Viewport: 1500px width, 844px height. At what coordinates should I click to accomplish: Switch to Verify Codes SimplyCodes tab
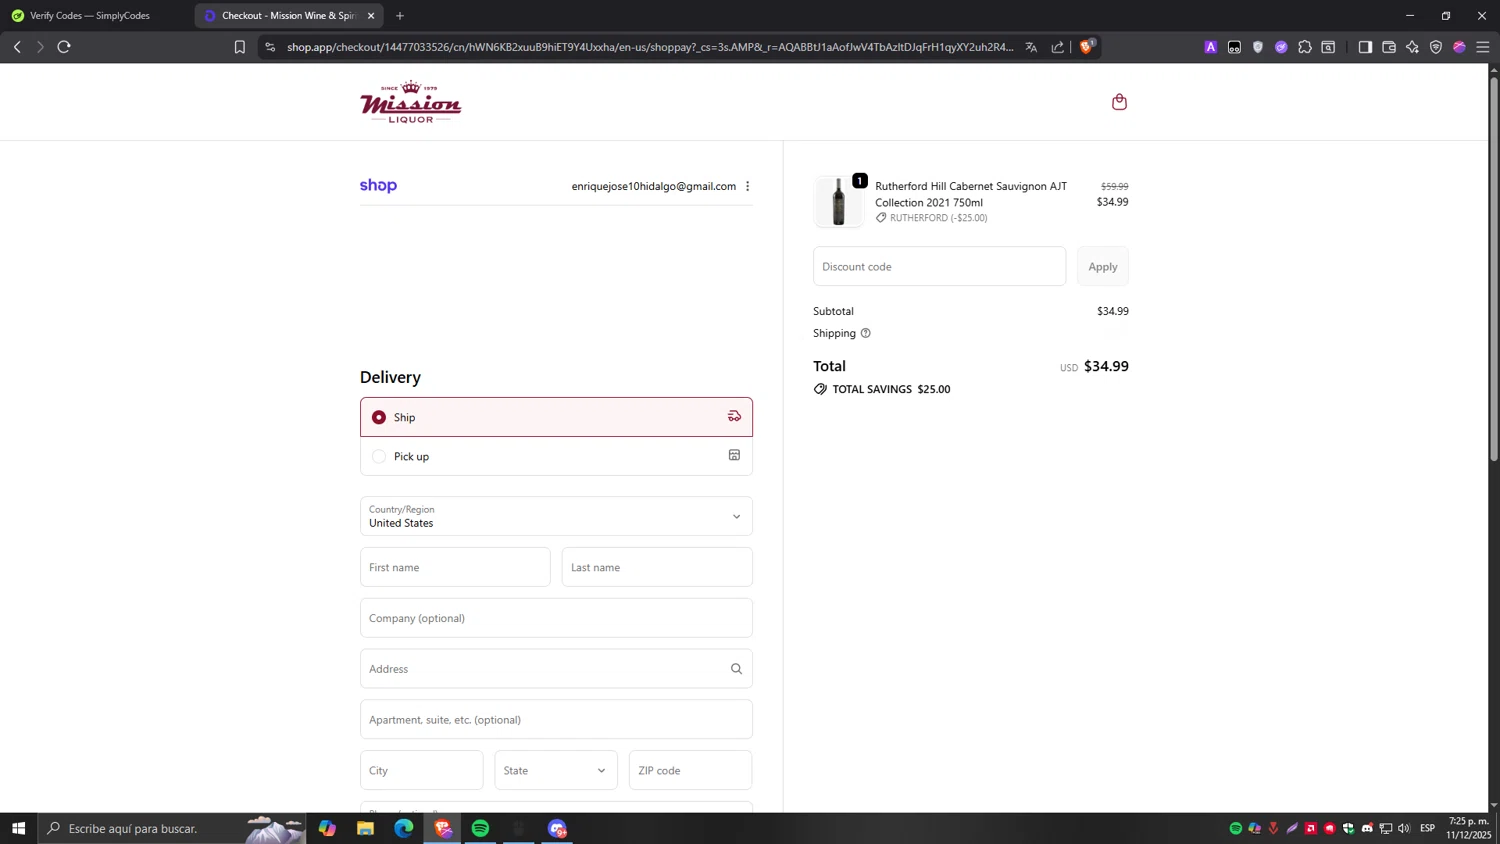point(90,16)
